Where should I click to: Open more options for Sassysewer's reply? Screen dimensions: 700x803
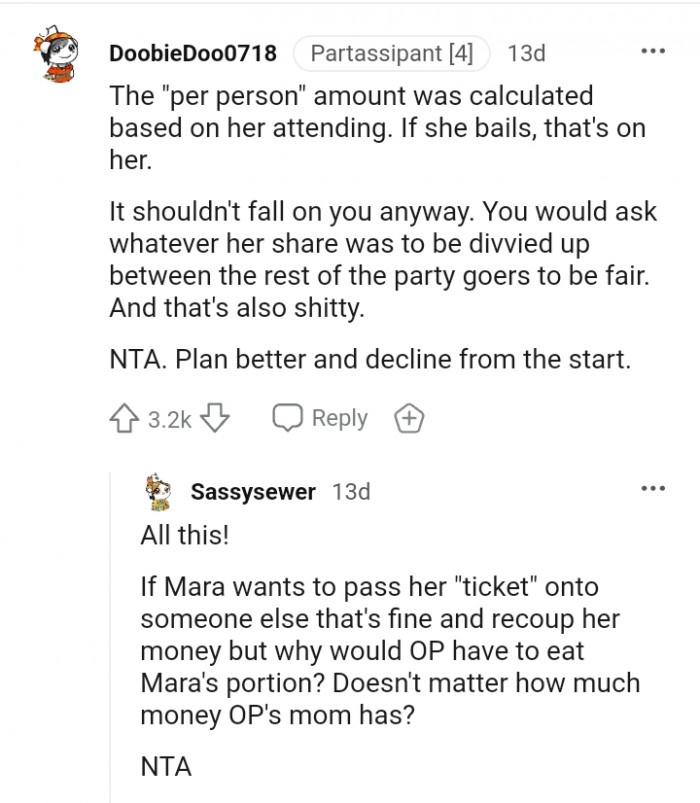[652, 490]
